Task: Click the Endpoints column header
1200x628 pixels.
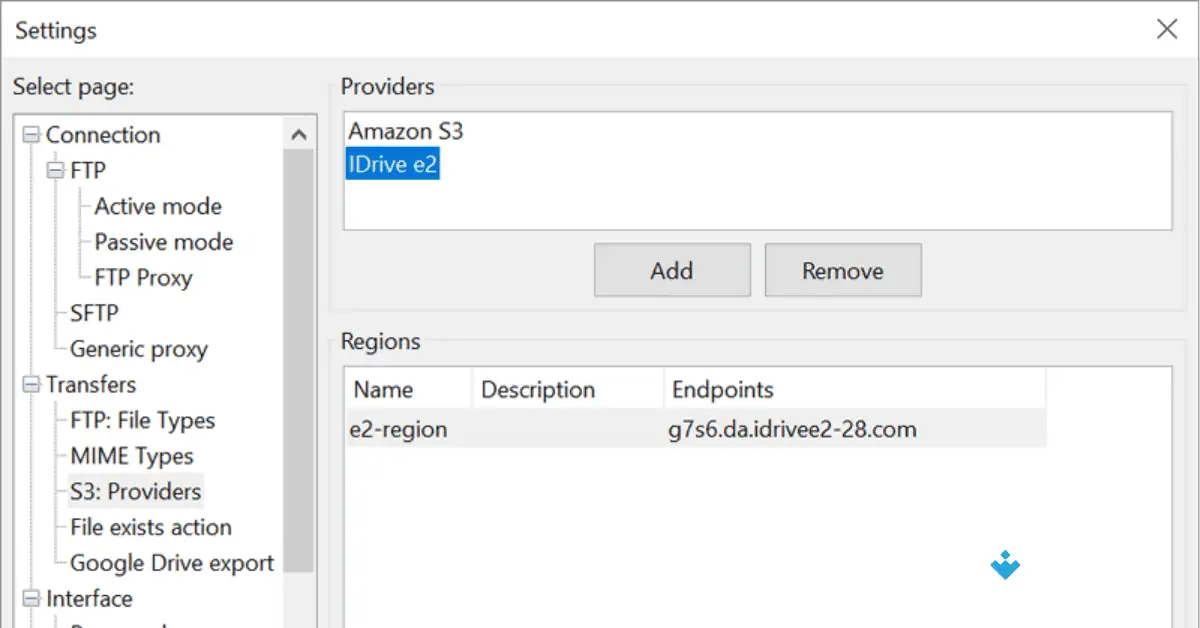Action: [x=722, y=389]
